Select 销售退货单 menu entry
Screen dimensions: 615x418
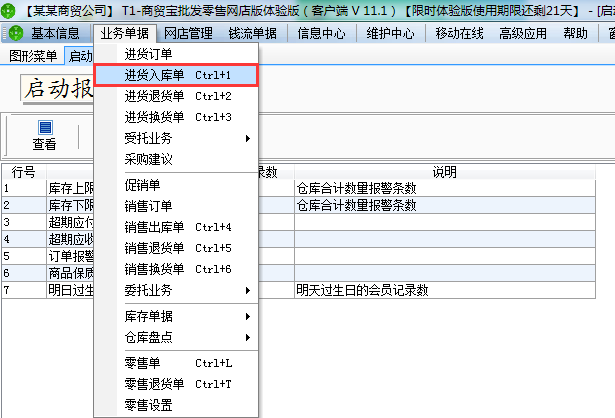pyautogui.click(x=176, y=248)
